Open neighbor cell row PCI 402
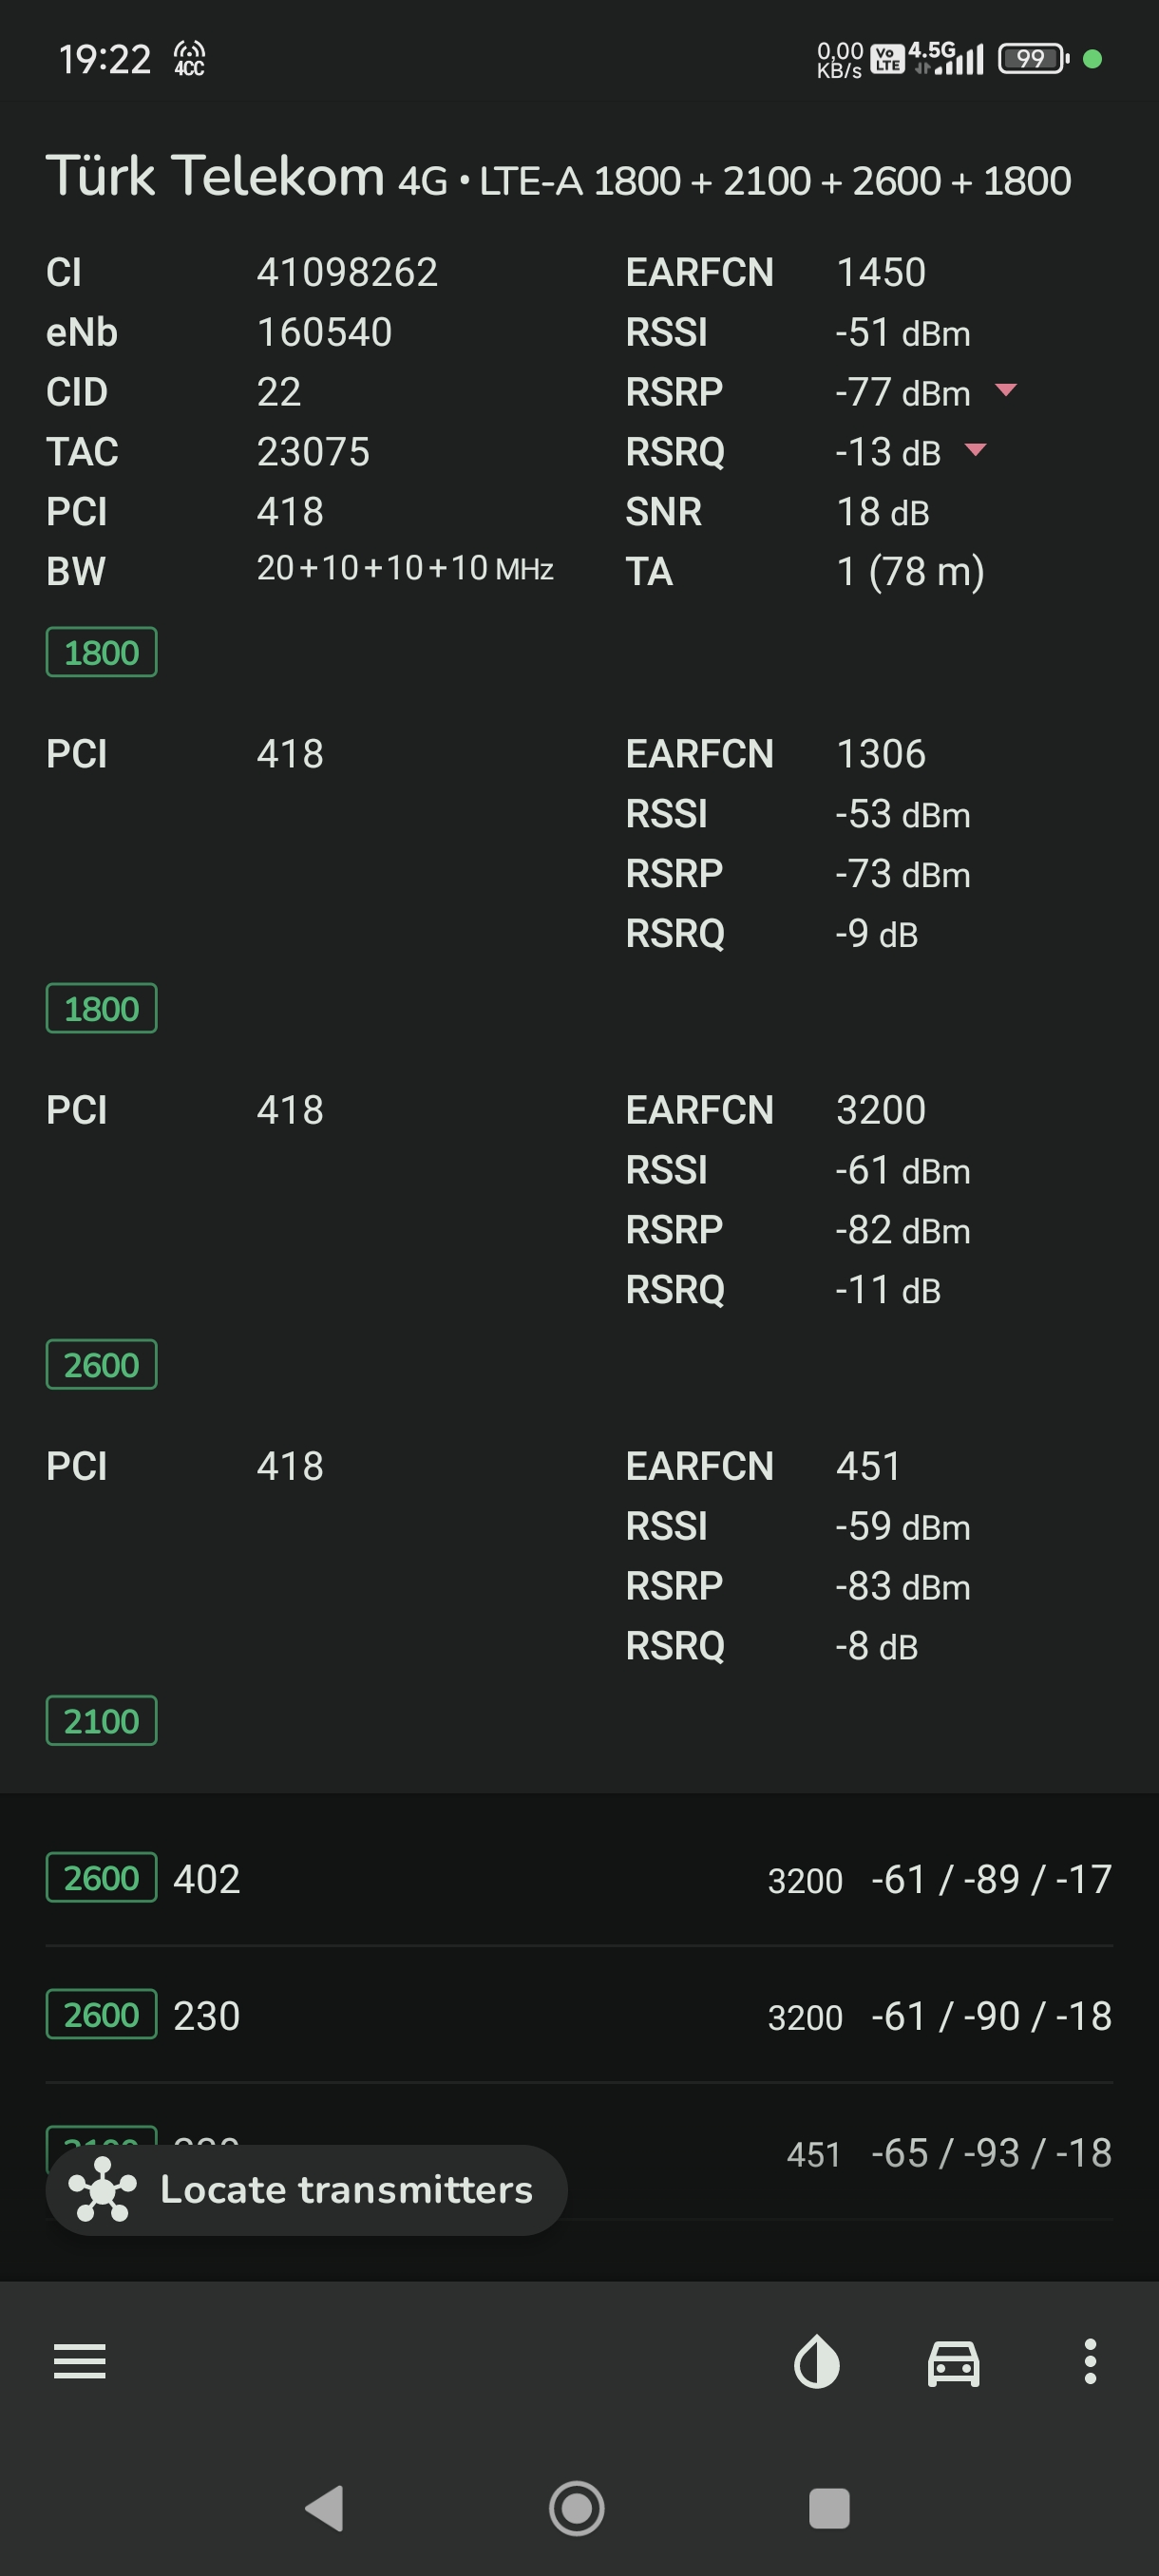 point(579,1878)
